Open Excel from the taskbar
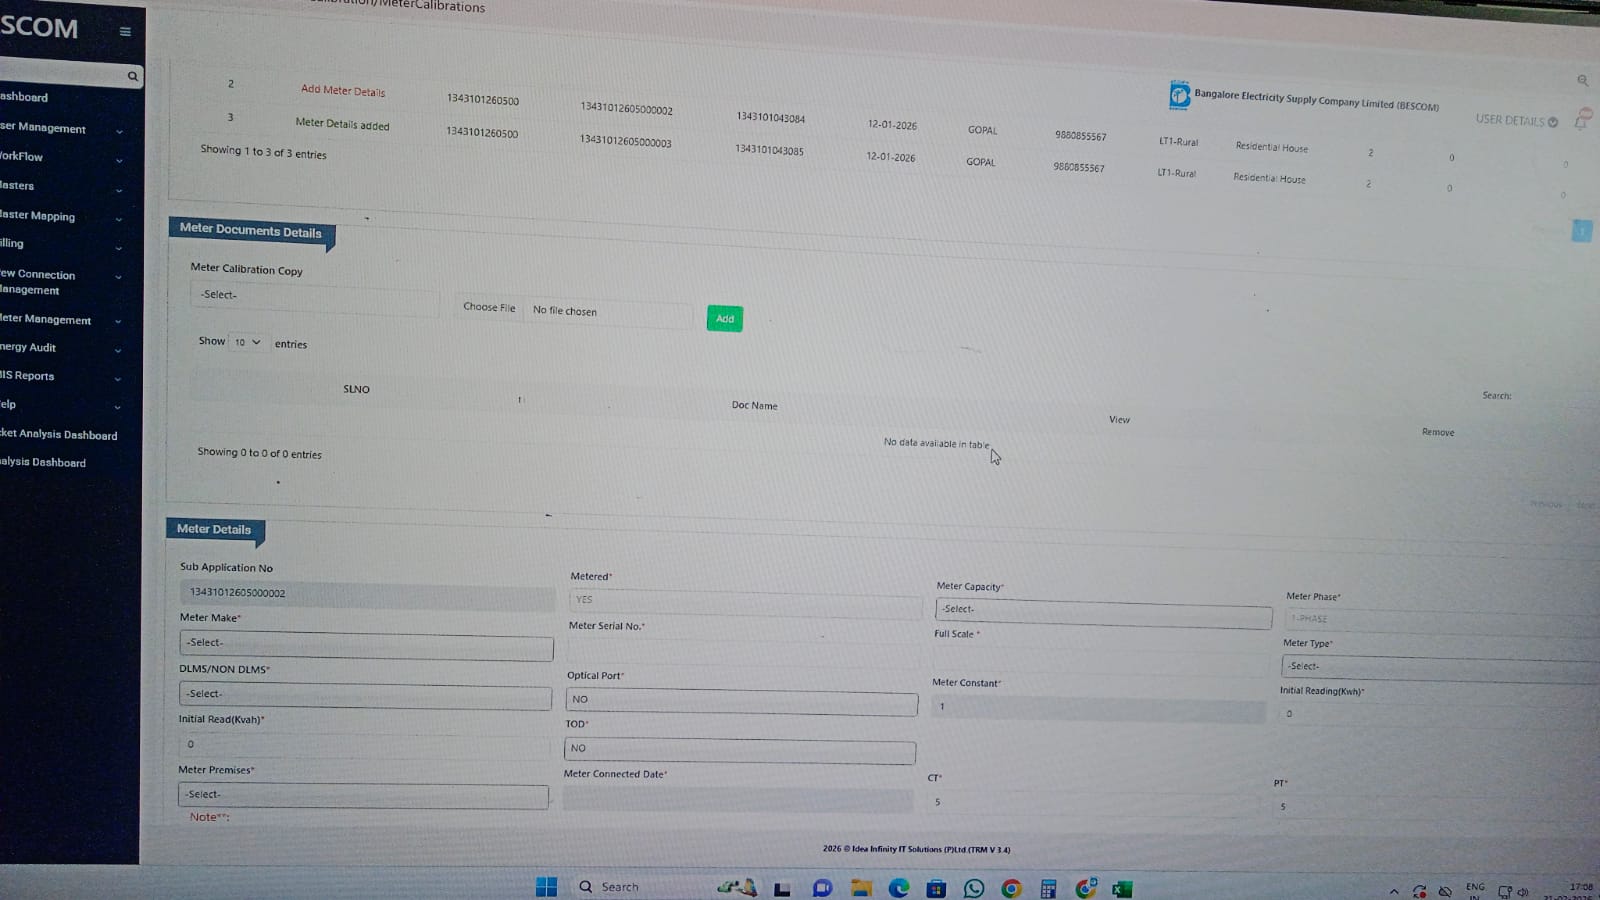 [x=1122, y=888]
